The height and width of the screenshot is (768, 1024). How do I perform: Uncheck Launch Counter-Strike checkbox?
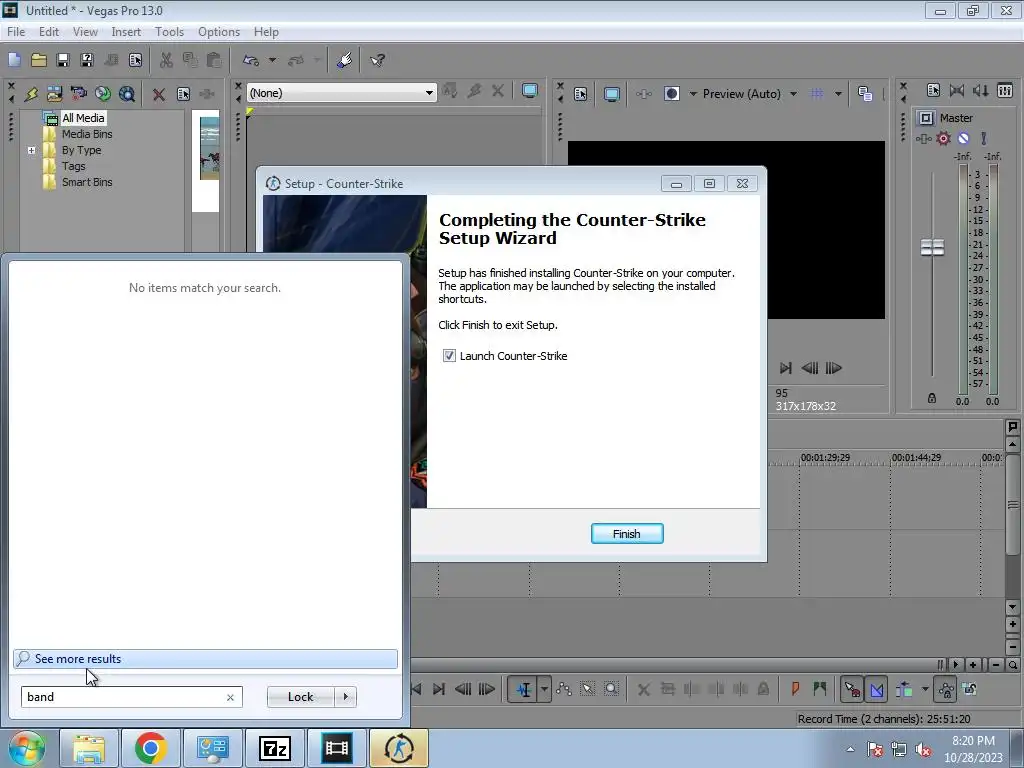pos(449,356)
